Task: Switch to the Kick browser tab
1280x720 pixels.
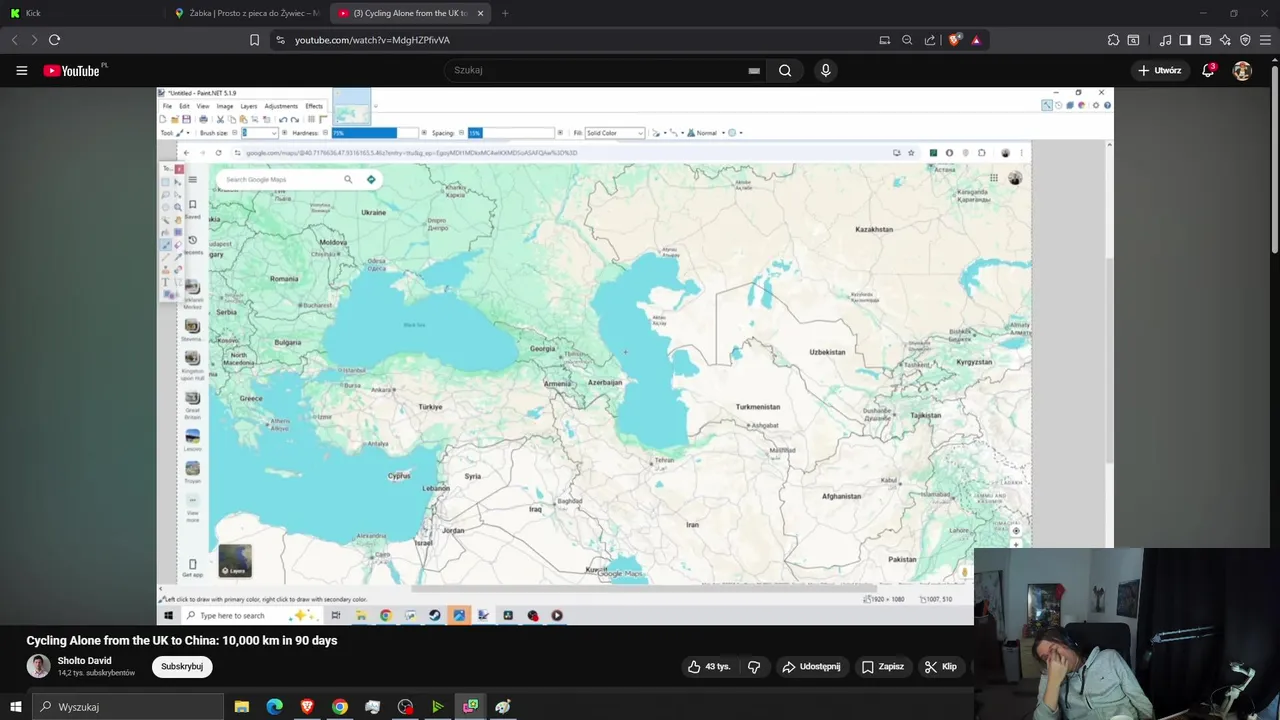Action: pyautogui.click(x=82, y=13)
